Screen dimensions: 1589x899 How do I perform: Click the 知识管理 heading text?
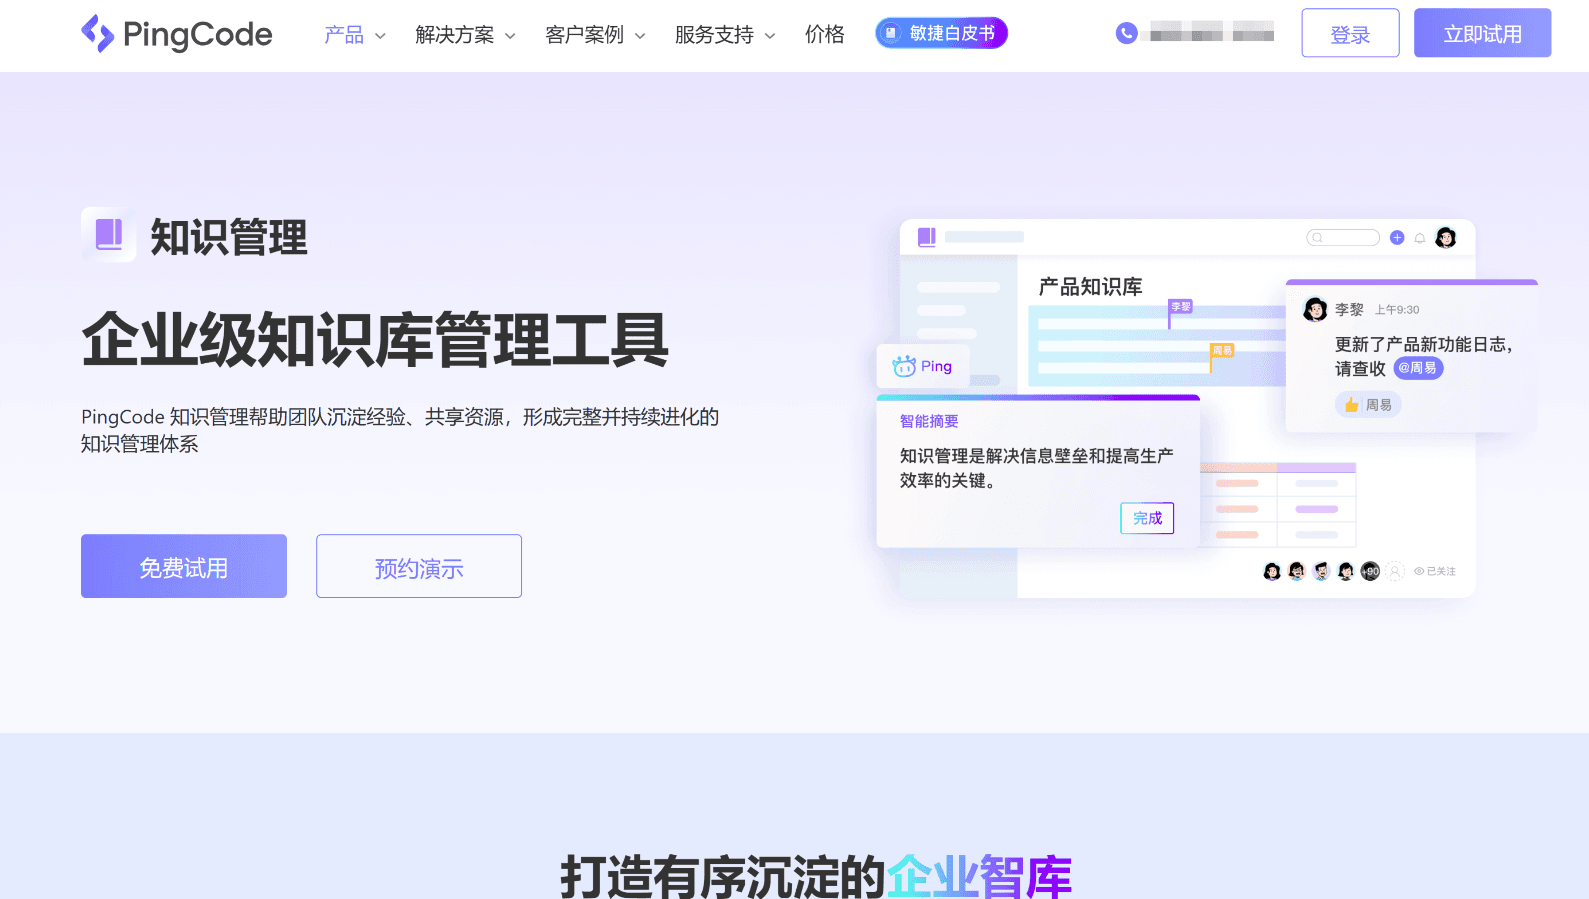click(229, 238)
